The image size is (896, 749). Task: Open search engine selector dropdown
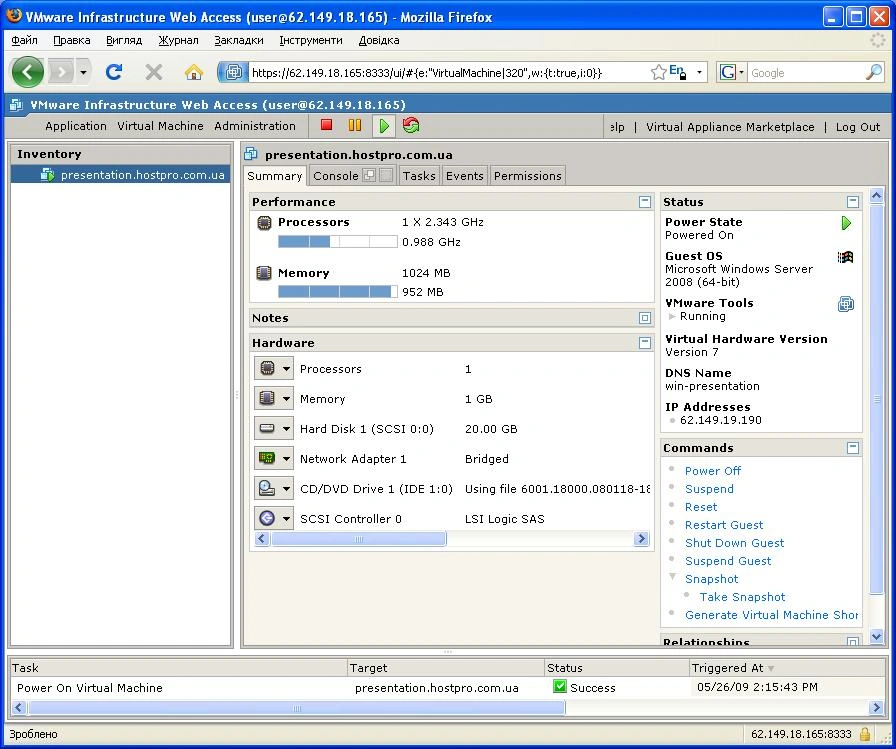(x=742, y=73)
